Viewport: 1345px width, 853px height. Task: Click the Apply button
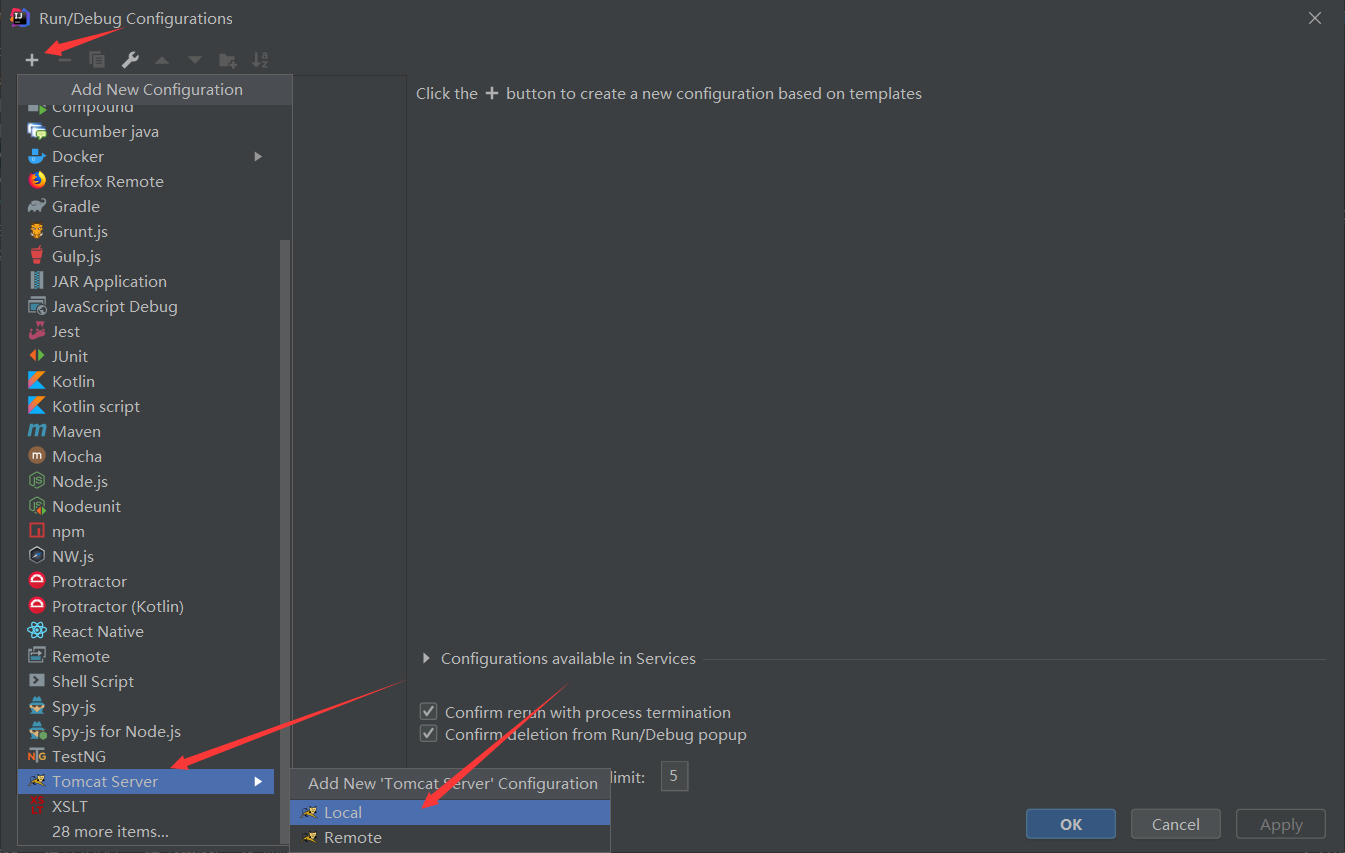[1281, 824]
